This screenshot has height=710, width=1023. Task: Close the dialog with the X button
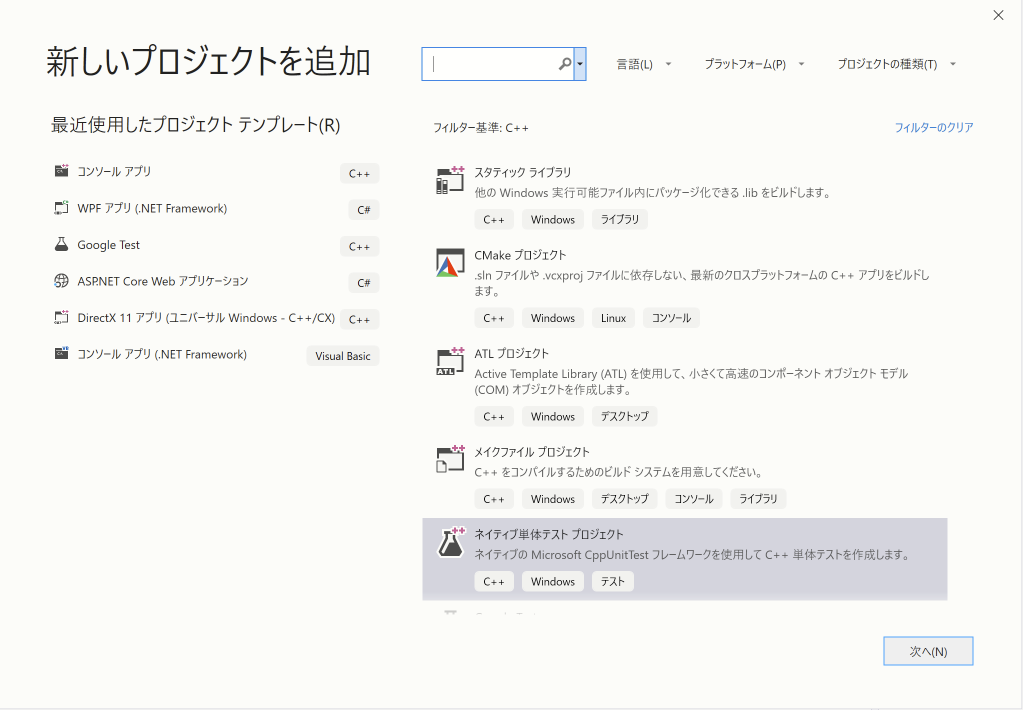998,15
